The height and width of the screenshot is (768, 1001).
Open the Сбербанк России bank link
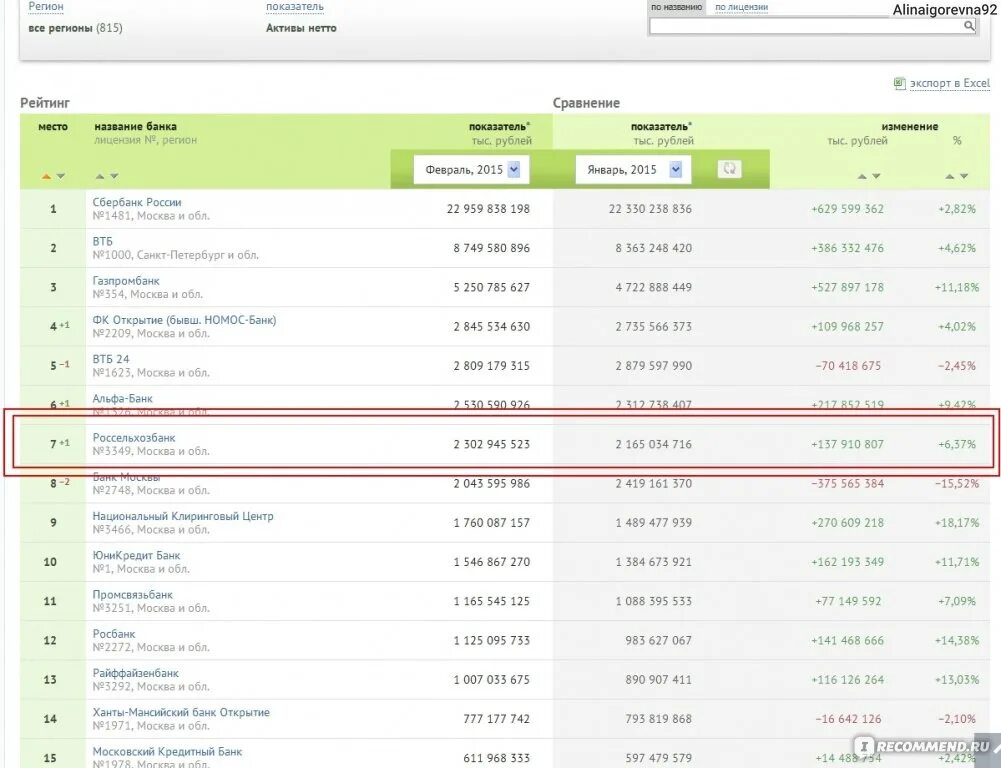137,202
